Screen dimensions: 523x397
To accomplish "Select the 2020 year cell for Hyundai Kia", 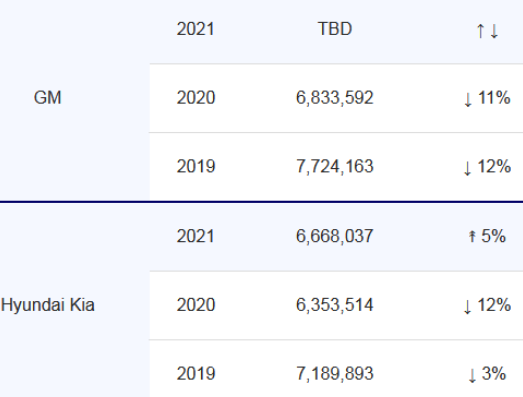I will (x=196, y=305).
